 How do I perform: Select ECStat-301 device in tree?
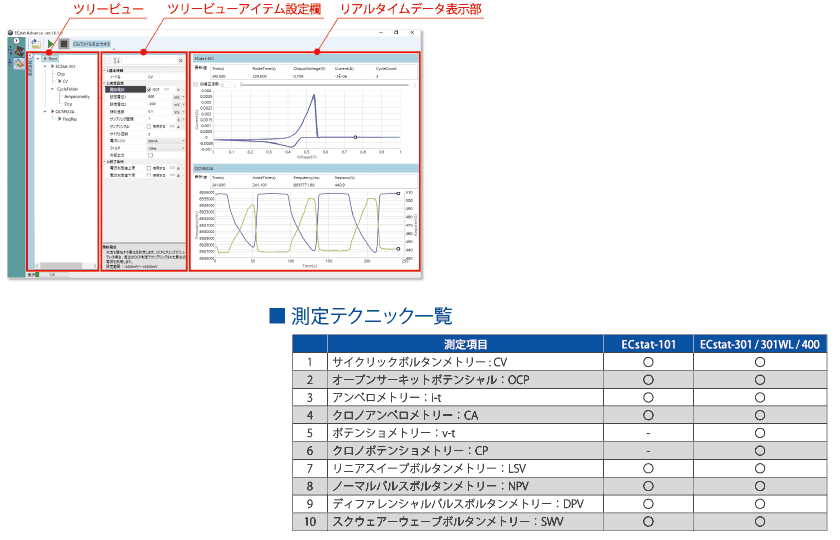tap(63, 66)
